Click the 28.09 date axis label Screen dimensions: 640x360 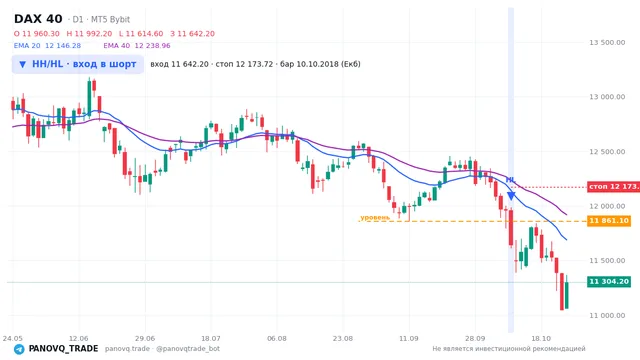475,338
